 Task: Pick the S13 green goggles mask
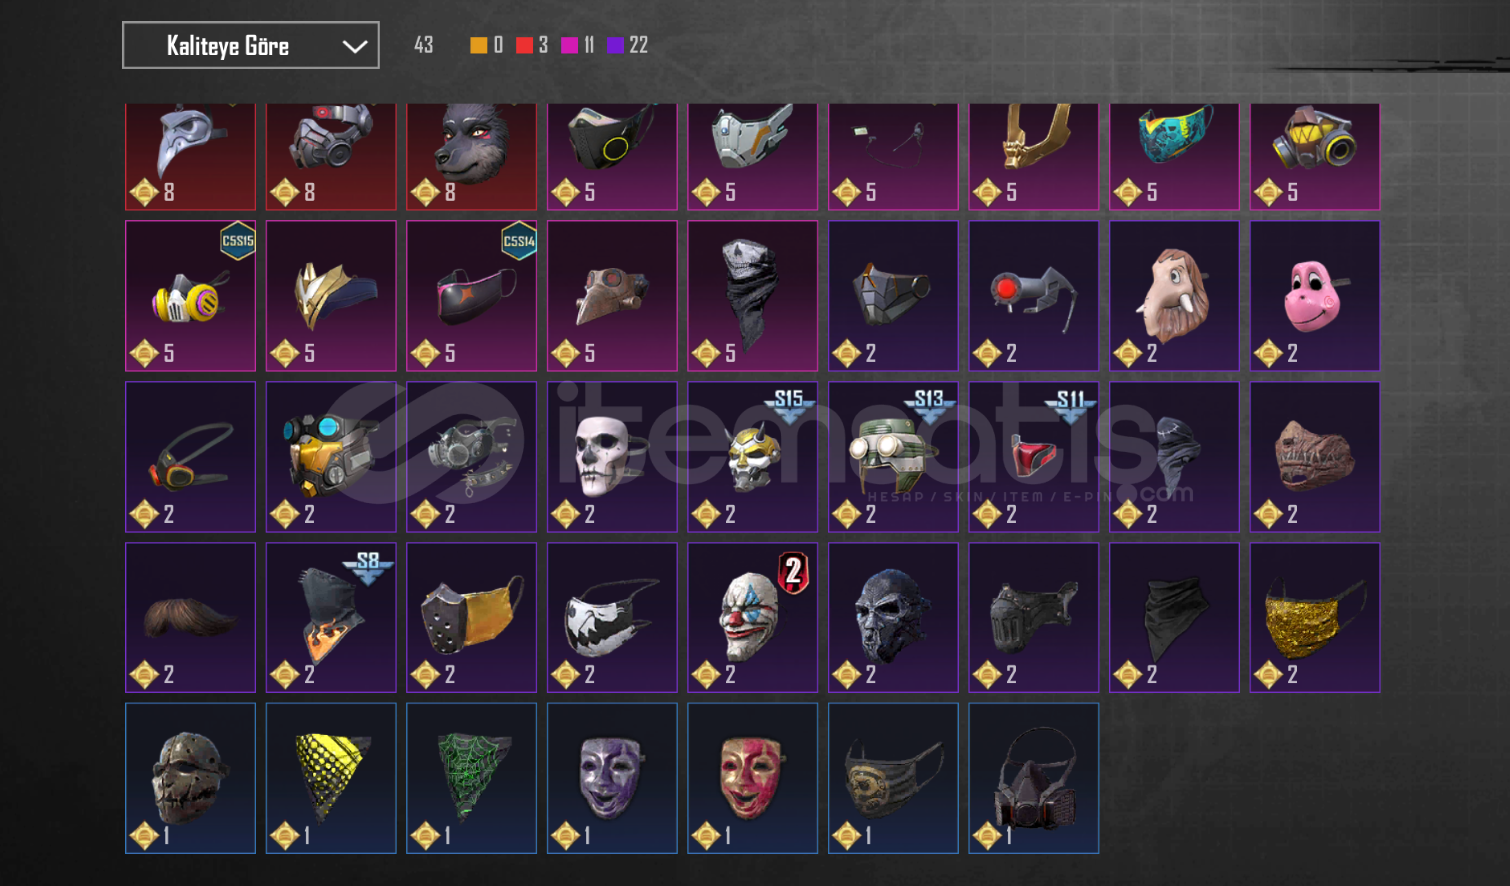(893, 457)
